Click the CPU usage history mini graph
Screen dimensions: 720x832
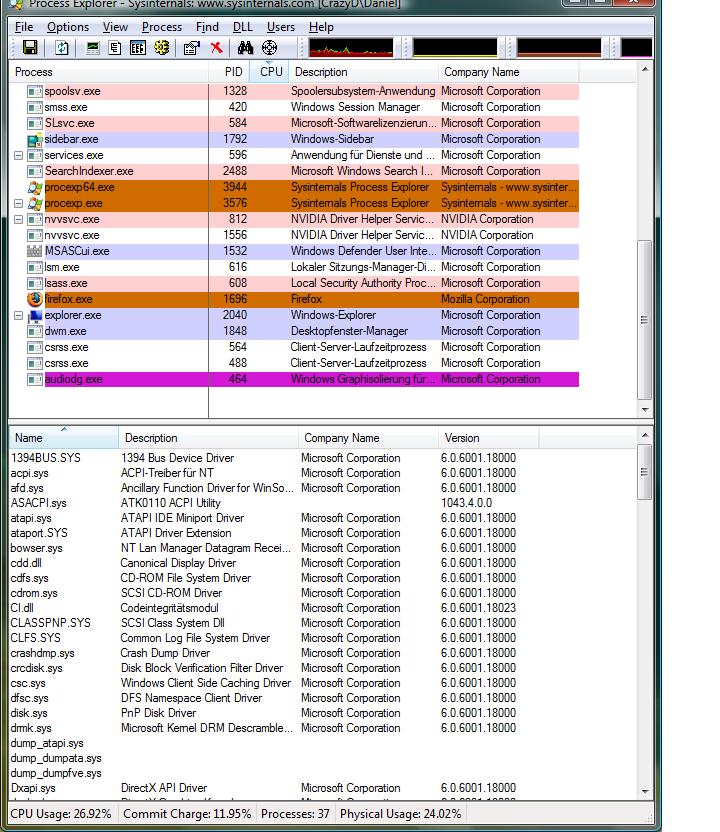click(x=351, y=47)
